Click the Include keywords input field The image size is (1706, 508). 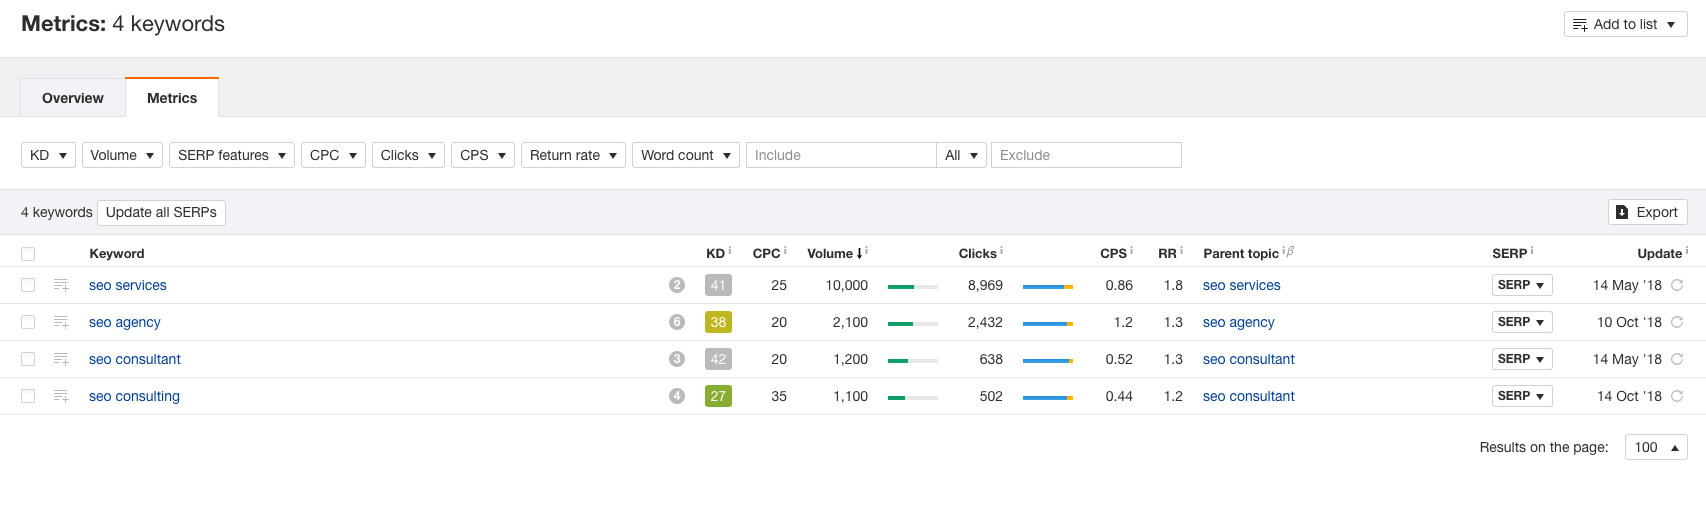click(x=841, y=155)
